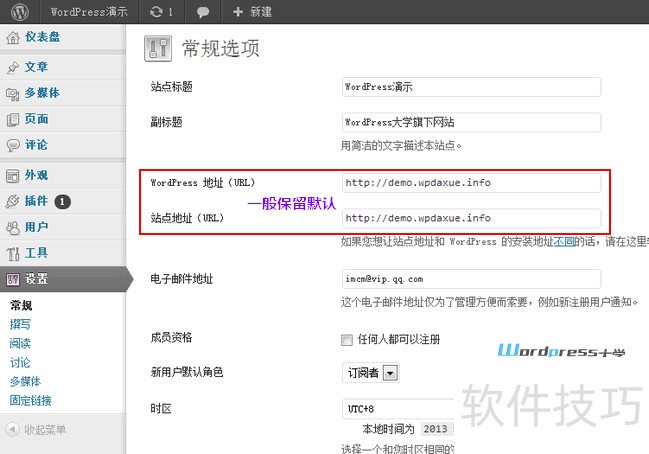Focus 副标题 input field
The height and width of the screenshot is (454, 649).
click(471, 122)
